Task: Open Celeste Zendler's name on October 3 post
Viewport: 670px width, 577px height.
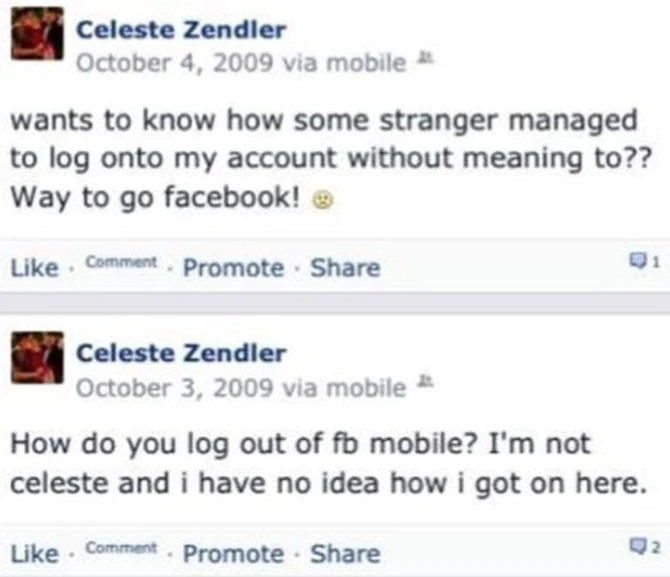Action: point(181,352)
